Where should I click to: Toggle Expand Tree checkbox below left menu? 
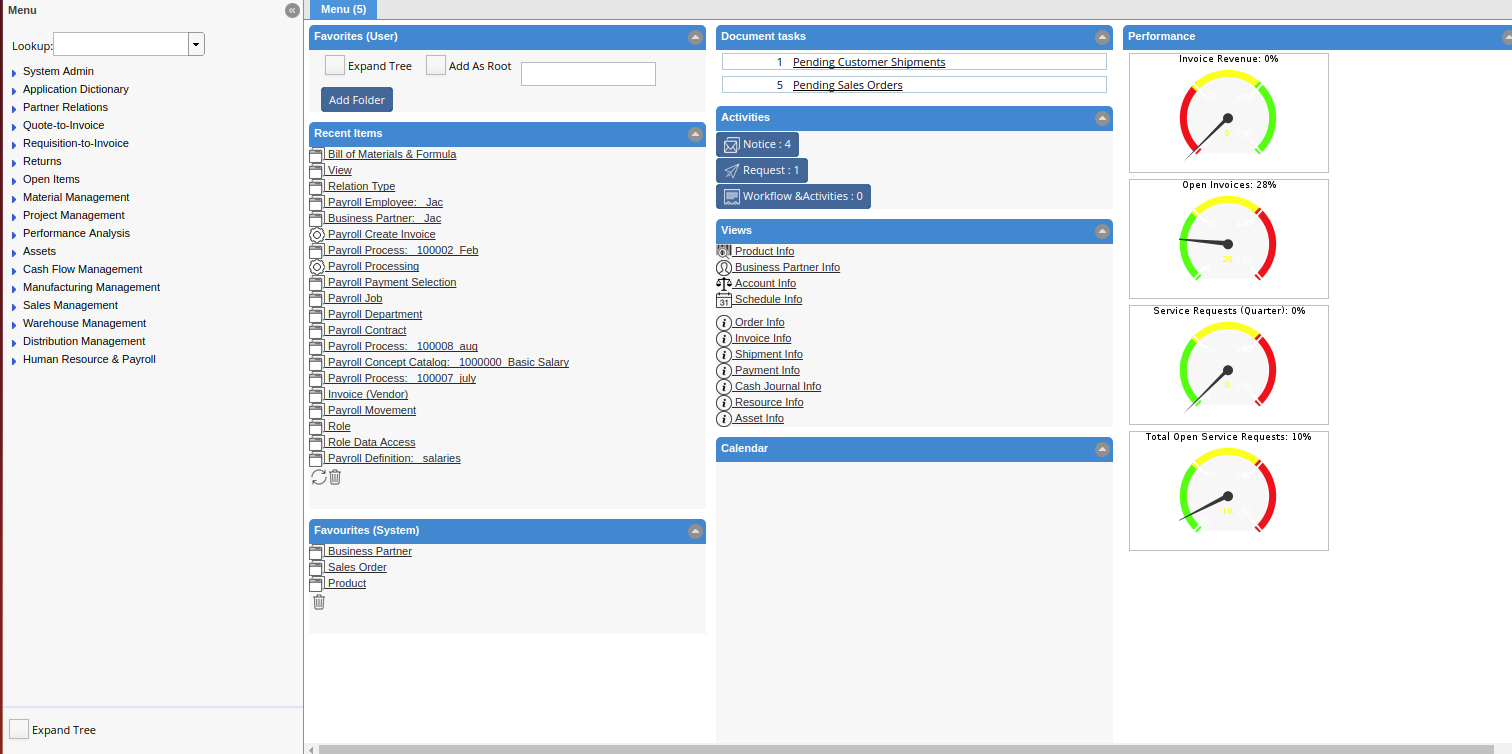(x=19, y=729)
